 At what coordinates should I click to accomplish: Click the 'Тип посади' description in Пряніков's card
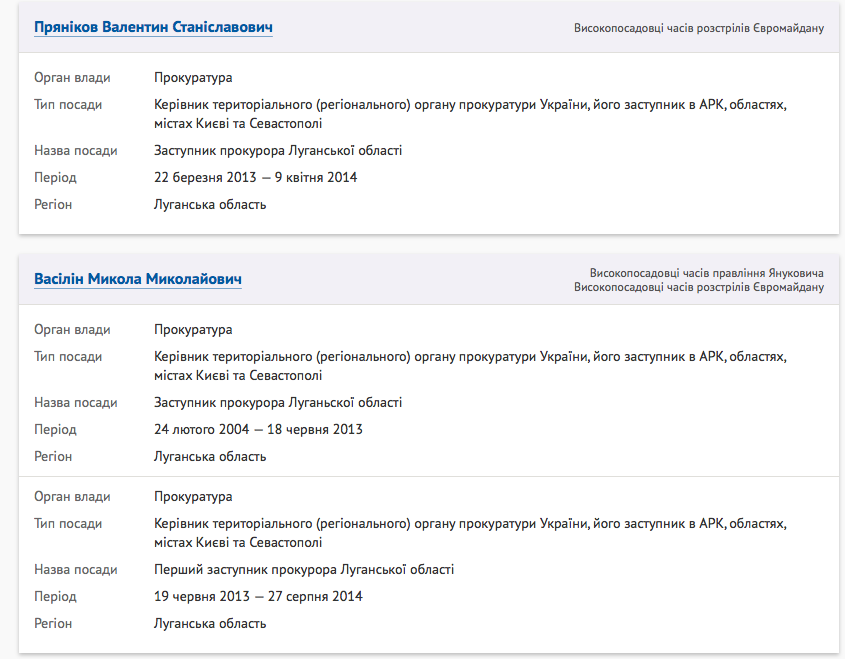pos(470,114)
